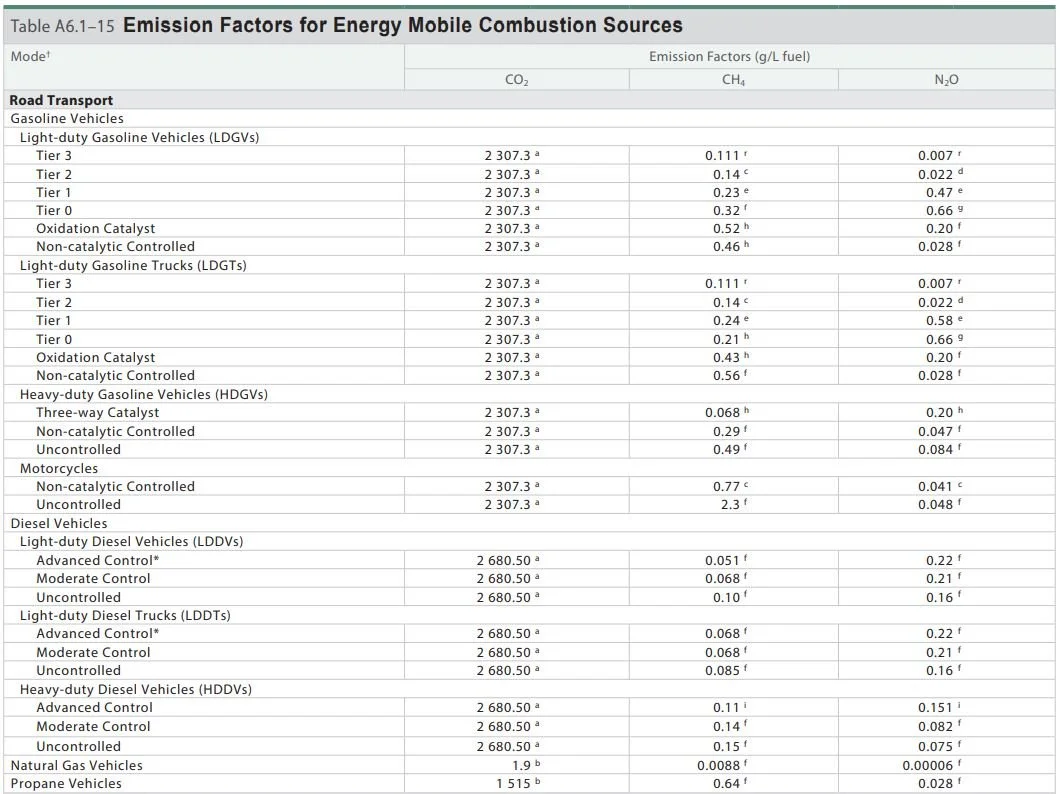Select the N2O column header
This screenshot has width=1060, height=794.
(x=946, y=80)
